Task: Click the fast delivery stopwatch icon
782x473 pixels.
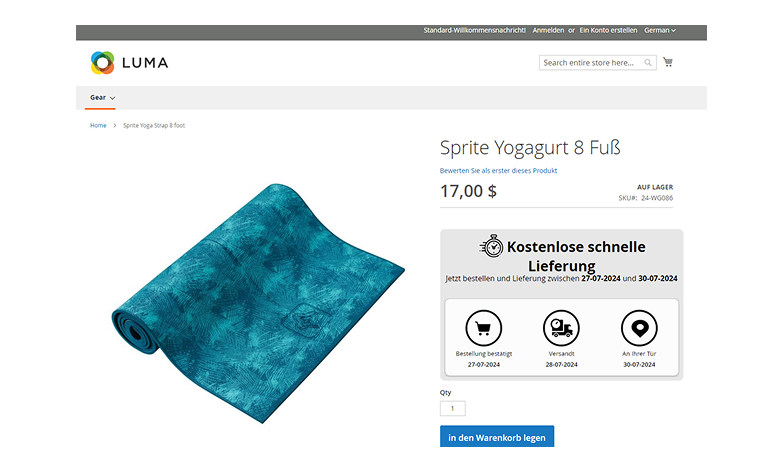Action: (x=492, y=246)
